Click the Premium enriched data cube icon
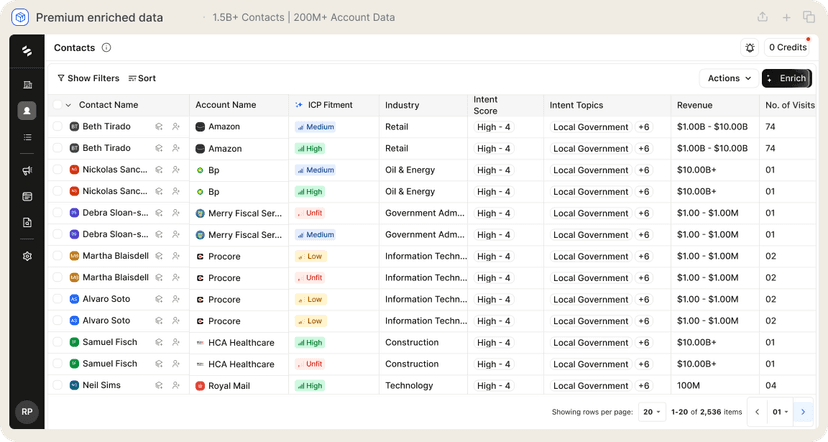 point(20,17)
